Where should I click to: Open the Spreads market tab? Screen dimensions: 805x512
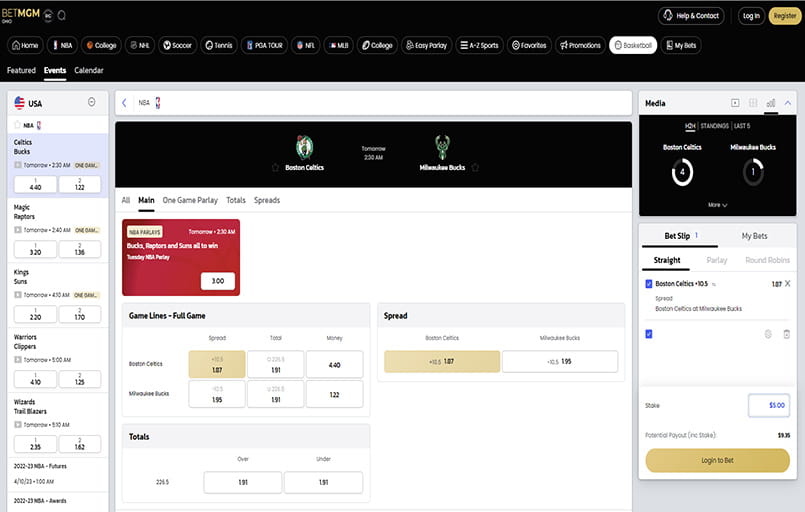point(267,200)
